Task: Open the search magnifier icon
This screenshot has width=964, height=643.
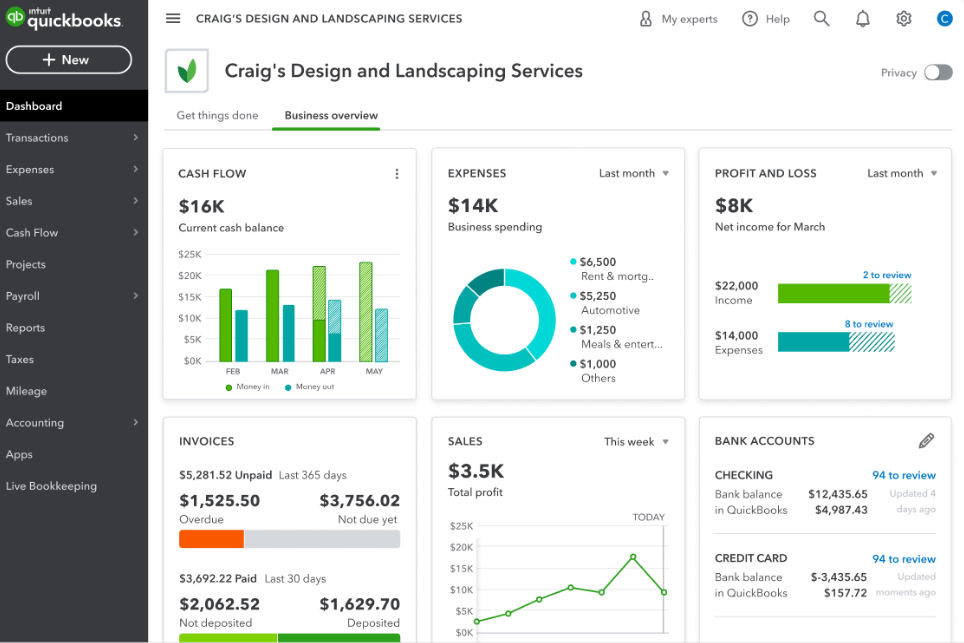Action: coord(821,19)
